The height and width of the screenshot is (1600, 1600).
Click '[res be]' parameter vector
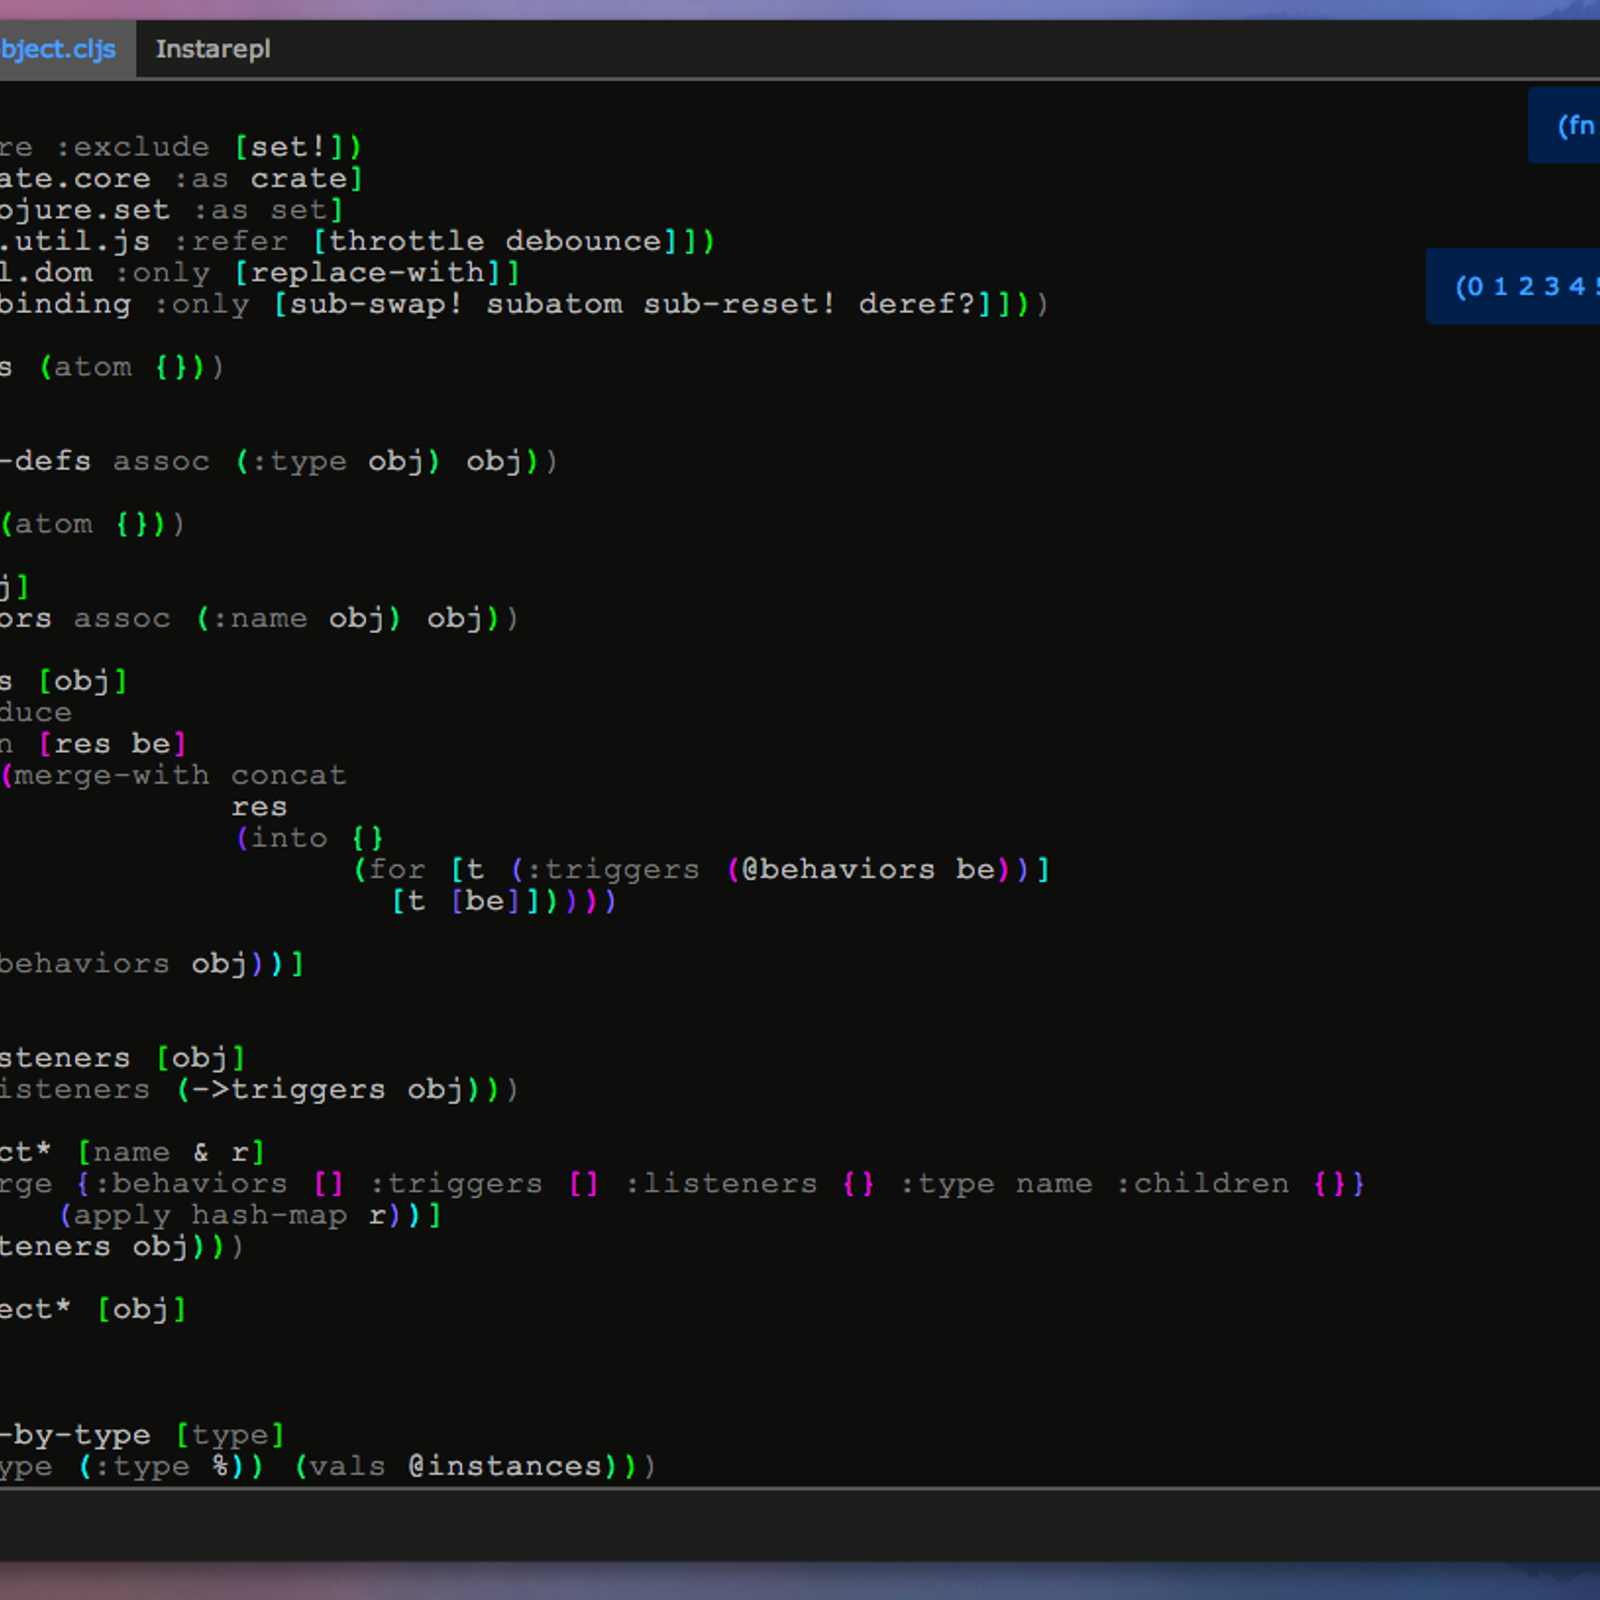coord(112,744)
